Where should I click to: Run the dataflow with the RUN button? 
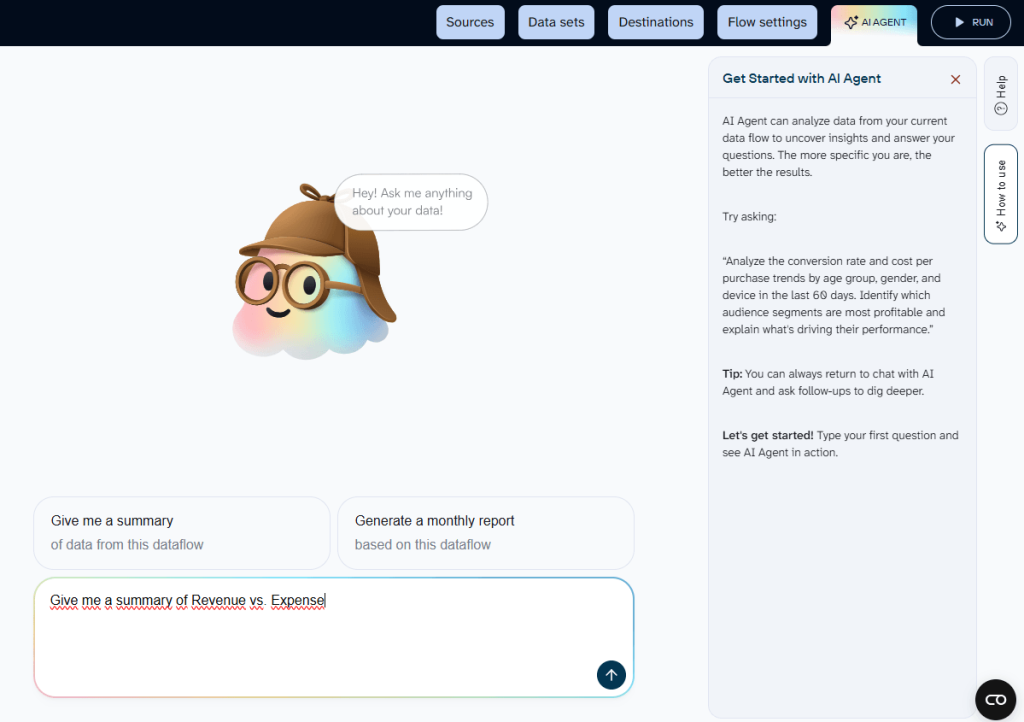click(x=970, y=21)
